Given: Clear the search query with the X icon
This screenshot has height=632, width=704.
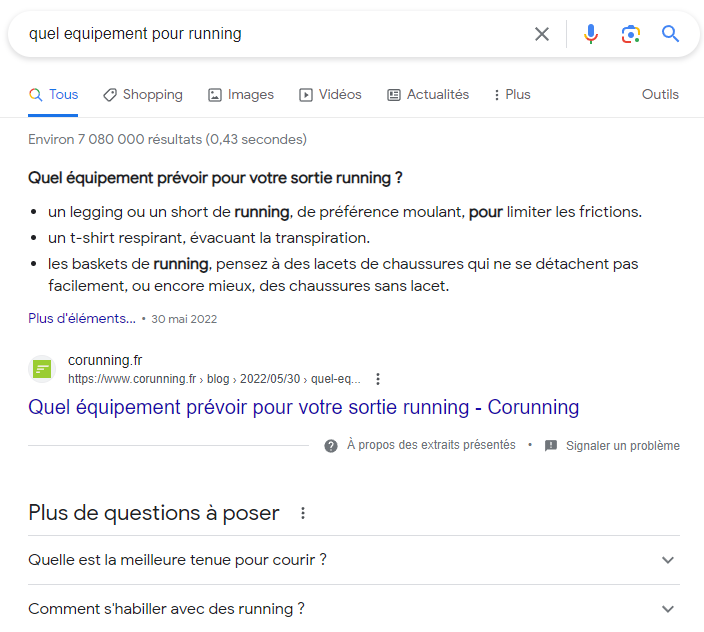Looking at the screenshot, I should (x=542, y=34).
